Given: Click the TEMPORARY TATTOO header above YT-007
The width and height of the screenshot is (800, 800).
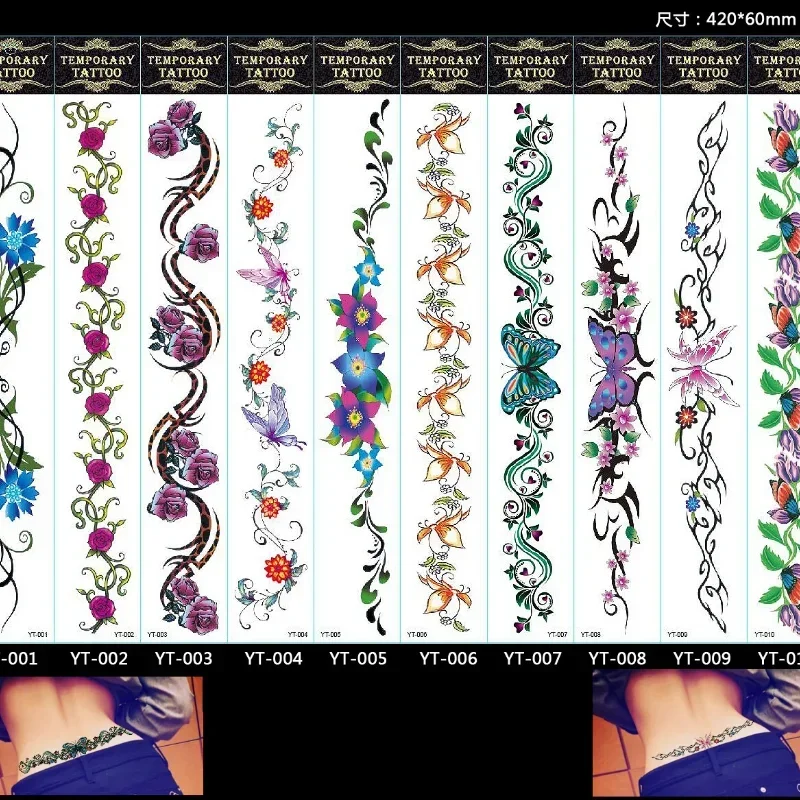Looking at the screenshot, I should (x=531, y=65).
